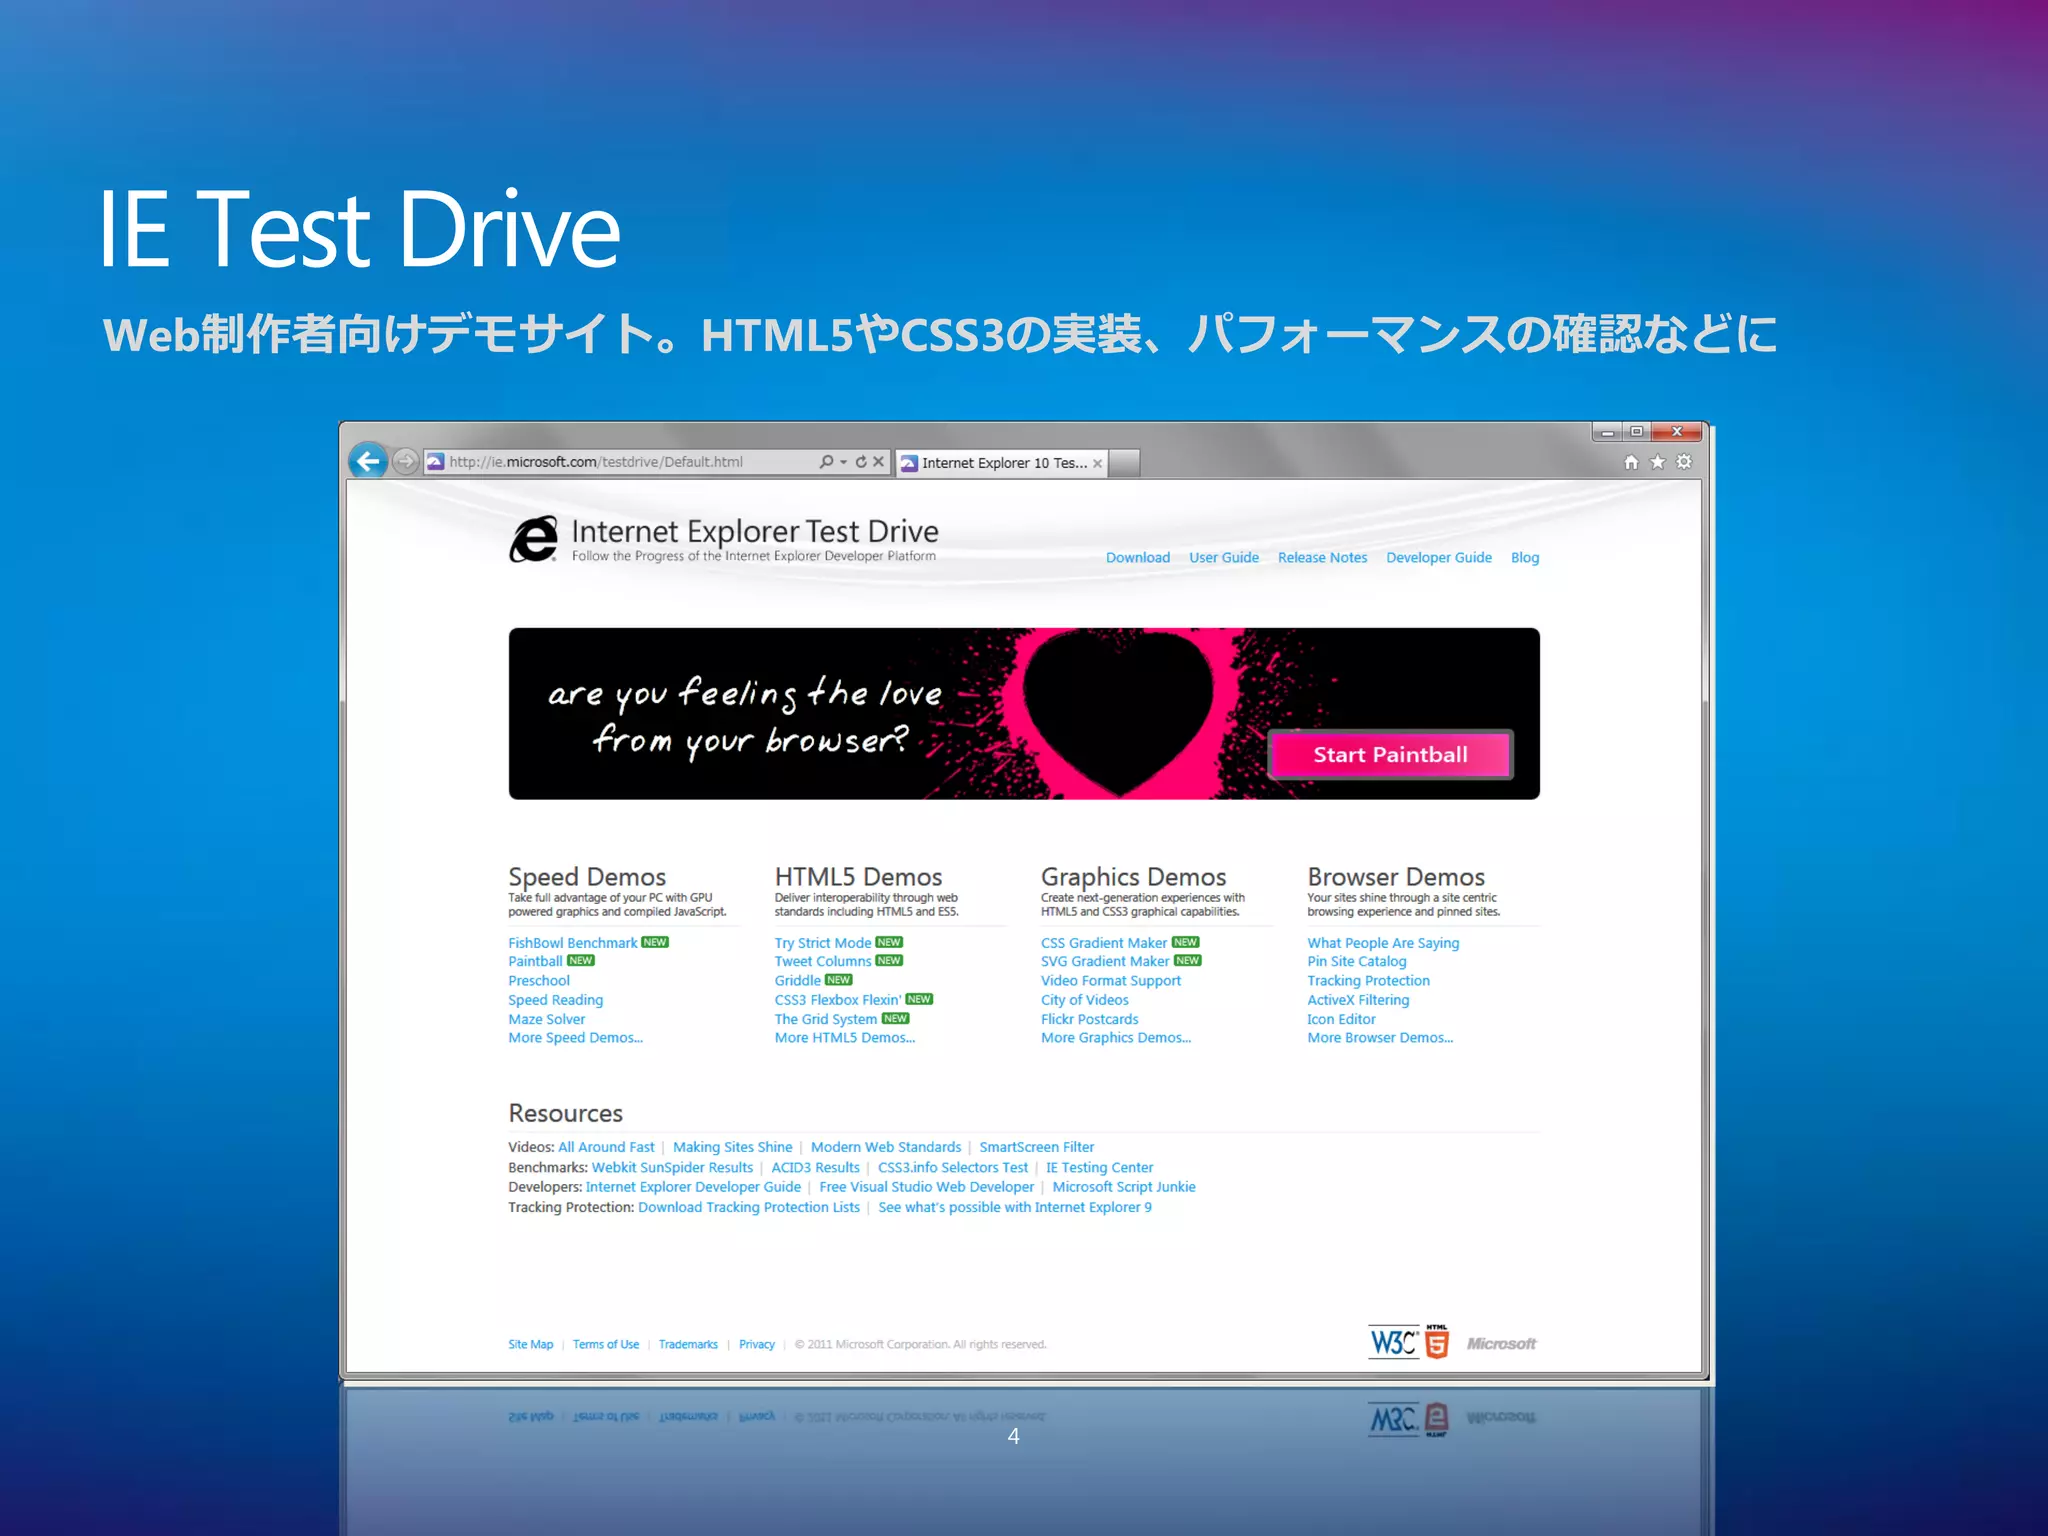Open Paintball link under Speed Demos

coord(535,961)
